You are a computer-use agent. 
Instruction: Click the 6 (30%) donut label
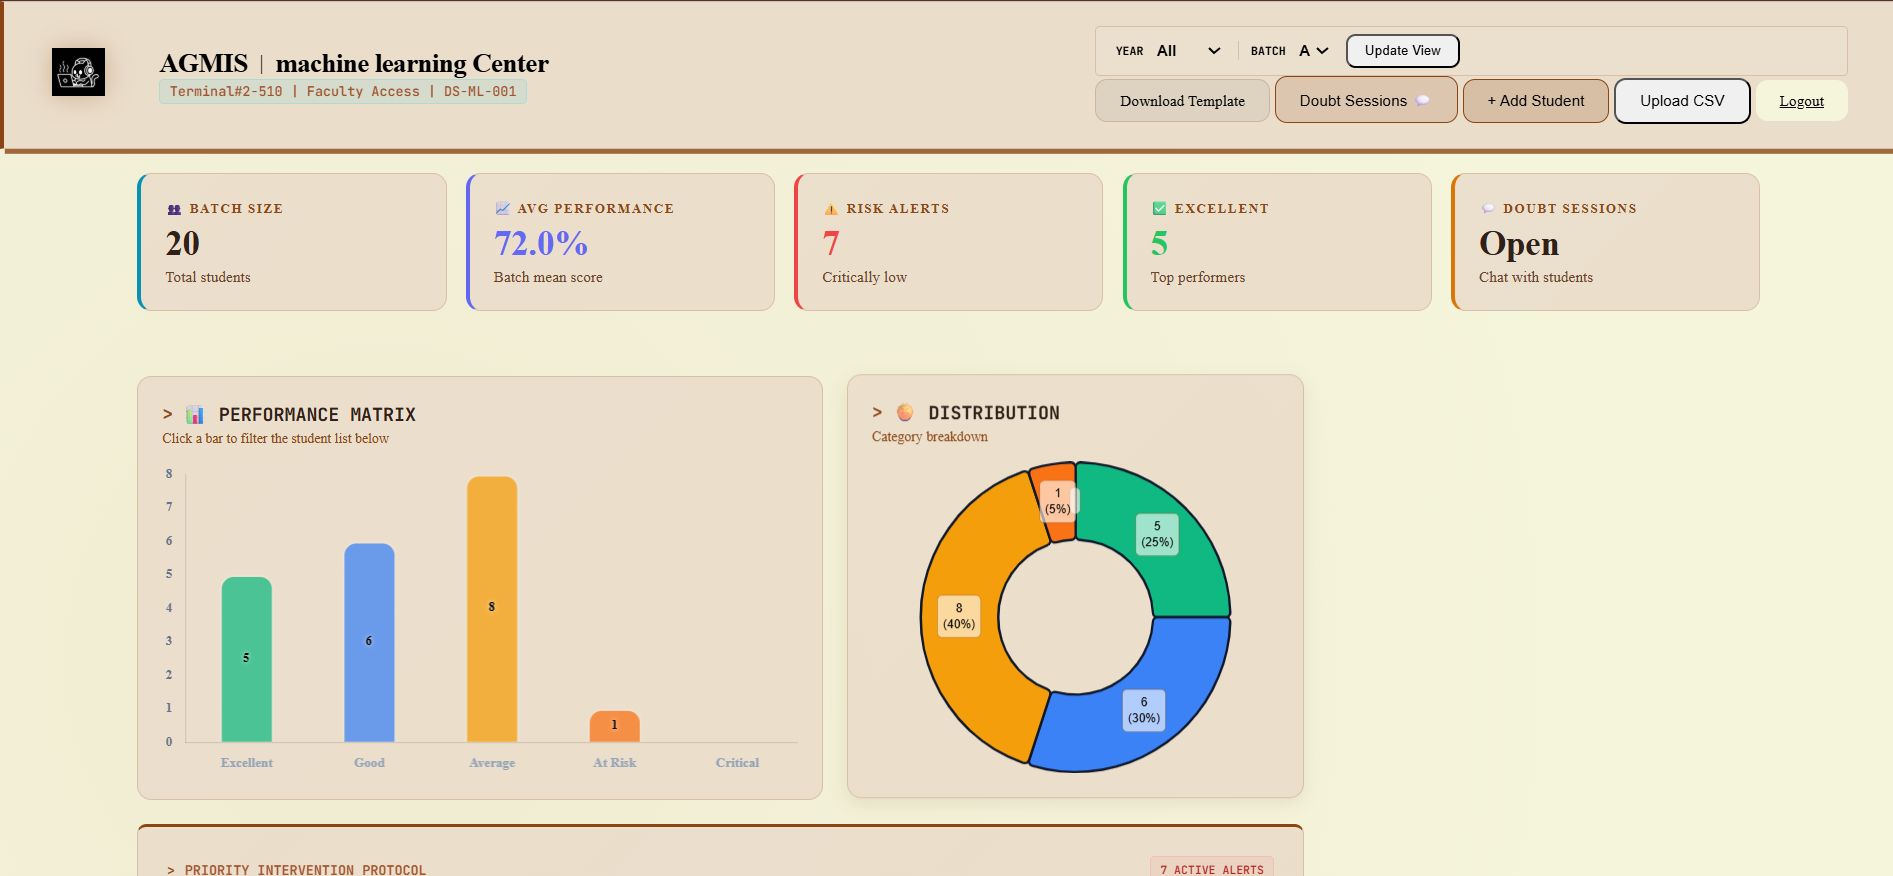[1144, 710]
